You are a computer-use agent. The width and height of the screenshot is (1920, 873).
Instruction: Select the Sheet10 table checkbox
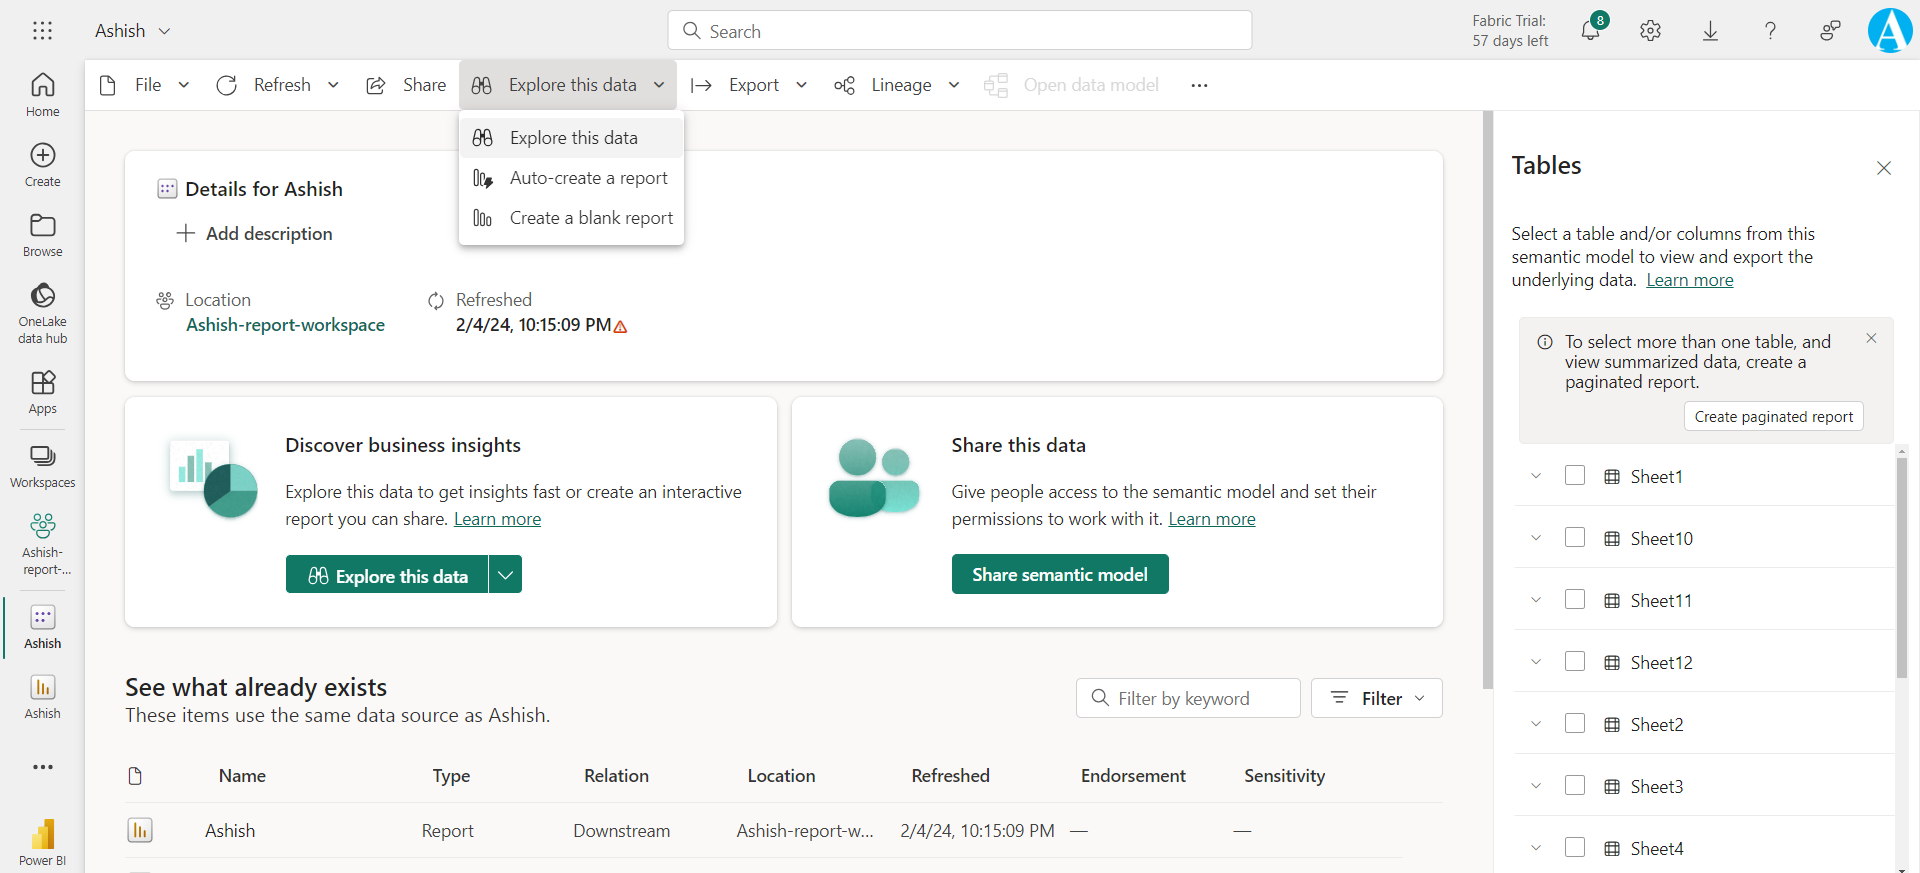(1575, 538)
